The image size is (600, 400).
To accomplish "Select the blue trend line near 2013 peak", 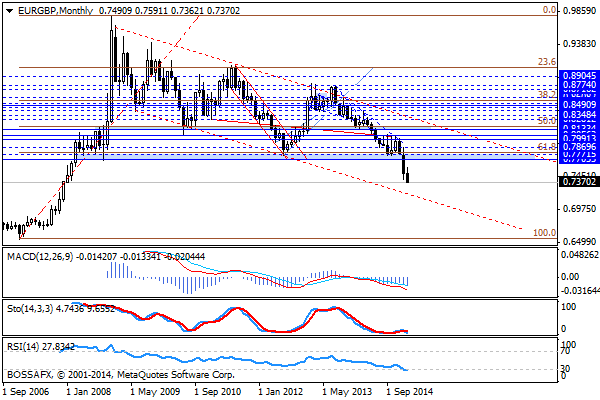I will pos(359,77).
